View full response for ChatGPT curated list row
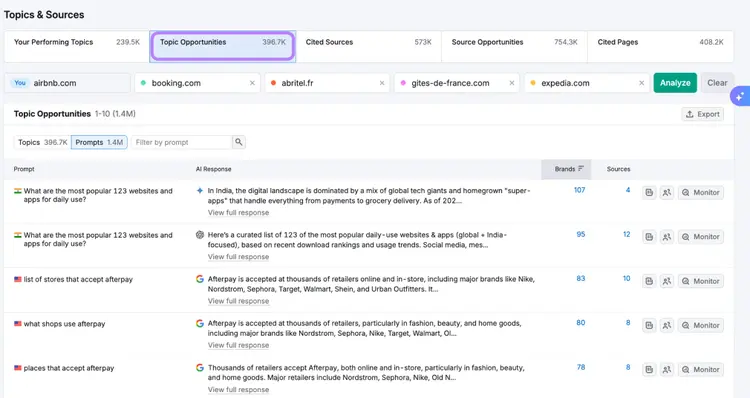The height and width of the screenshot is (398, 750). [238, 257]
